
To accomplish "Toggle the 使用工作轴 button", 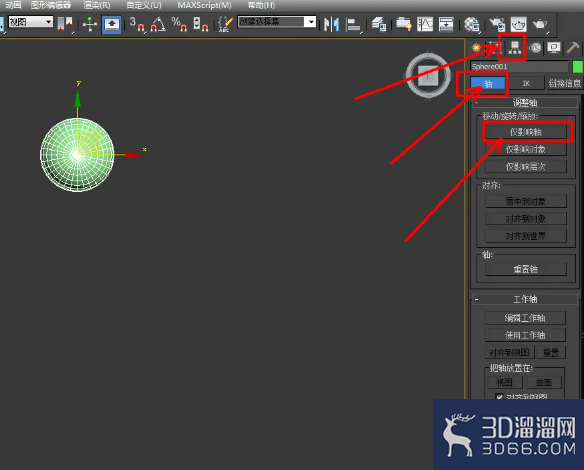I will coord(525,335).
